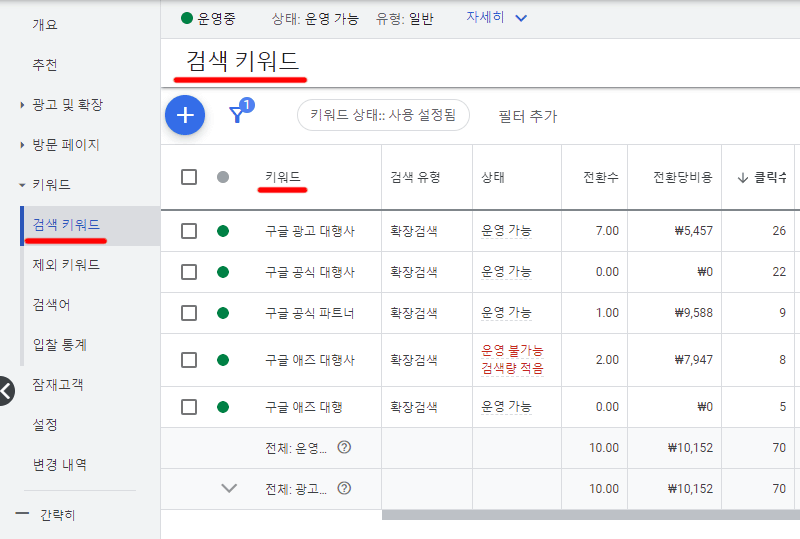Expand the 자세히 details dropdown

click(496, 18)
